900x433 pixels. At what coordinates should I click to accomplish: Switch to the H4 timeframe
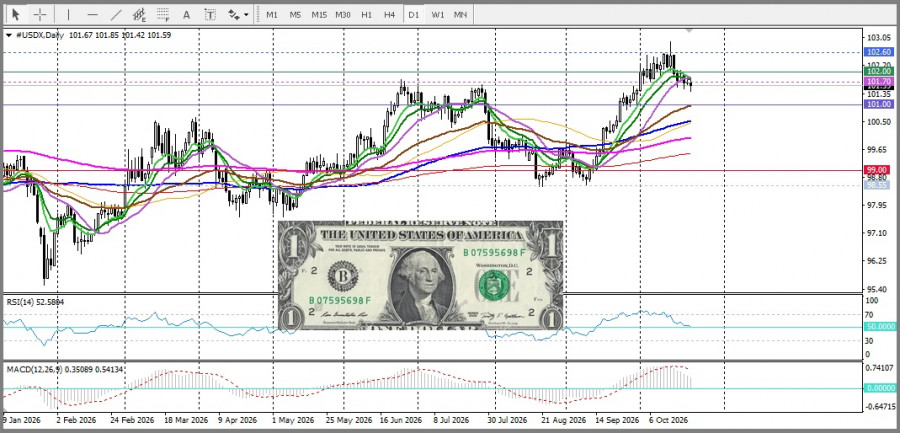390,15
